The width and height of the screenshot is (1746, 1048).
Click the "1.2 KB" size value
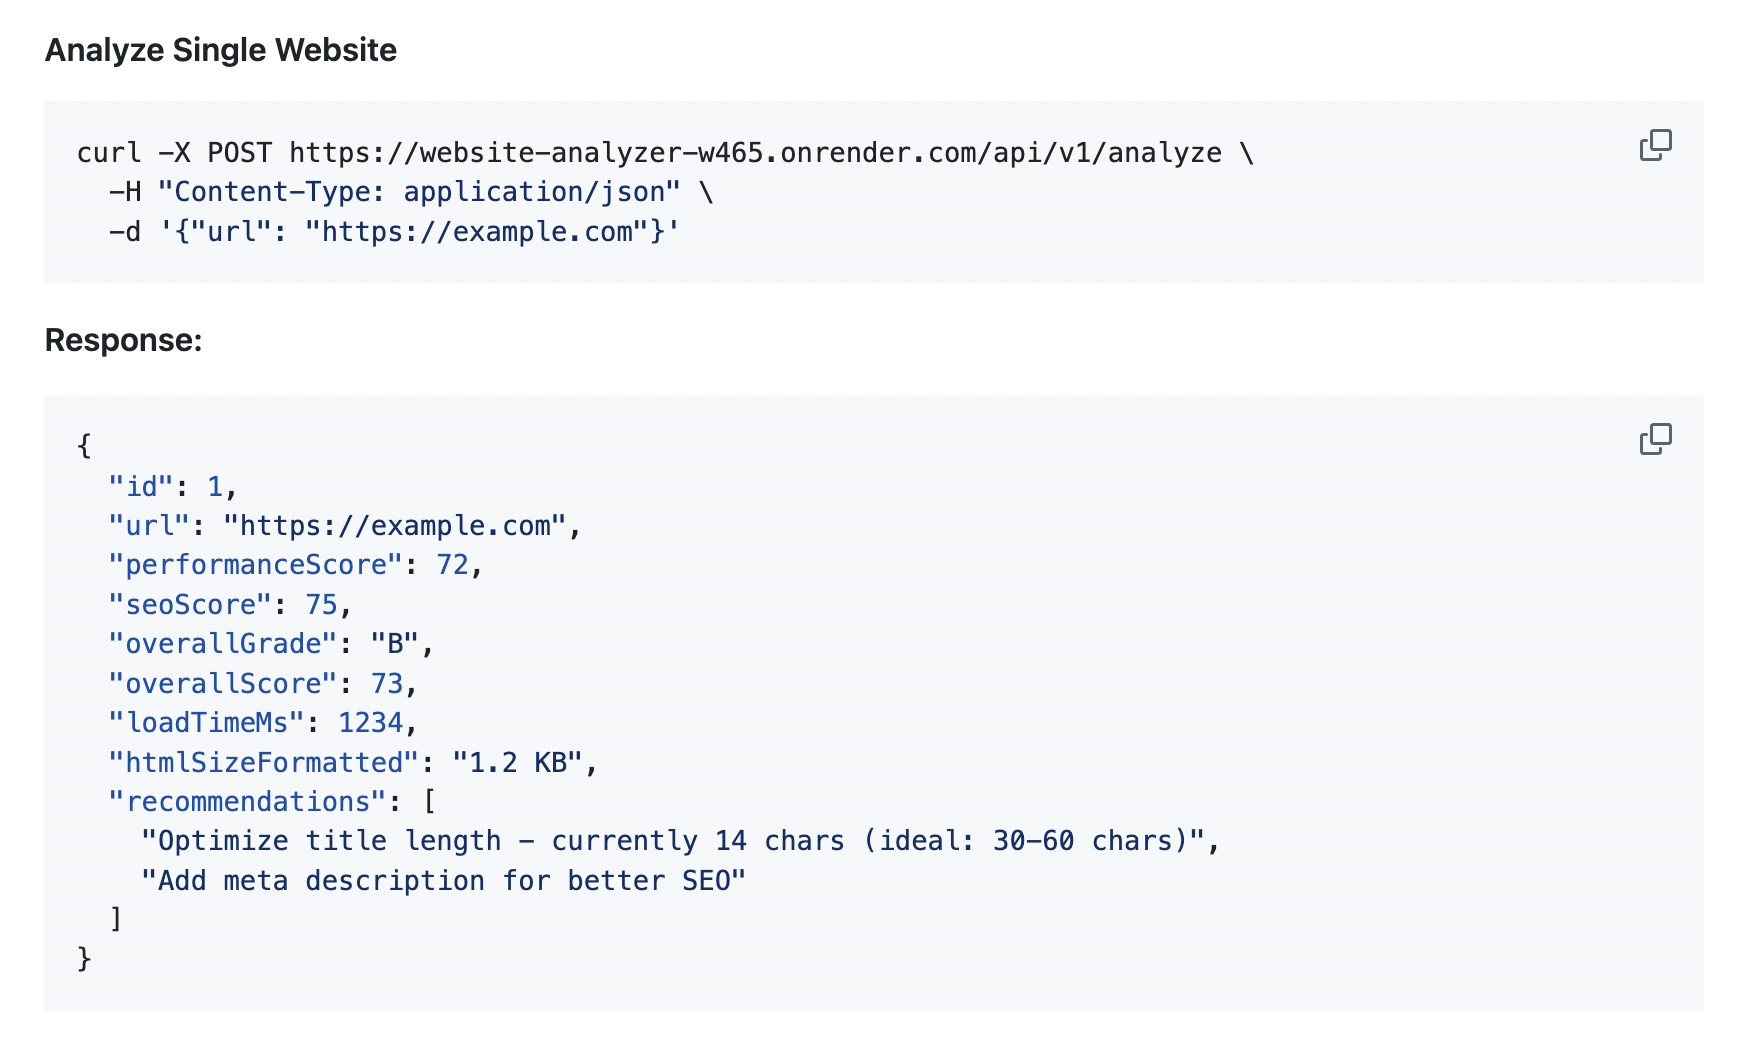pos(517,763)
